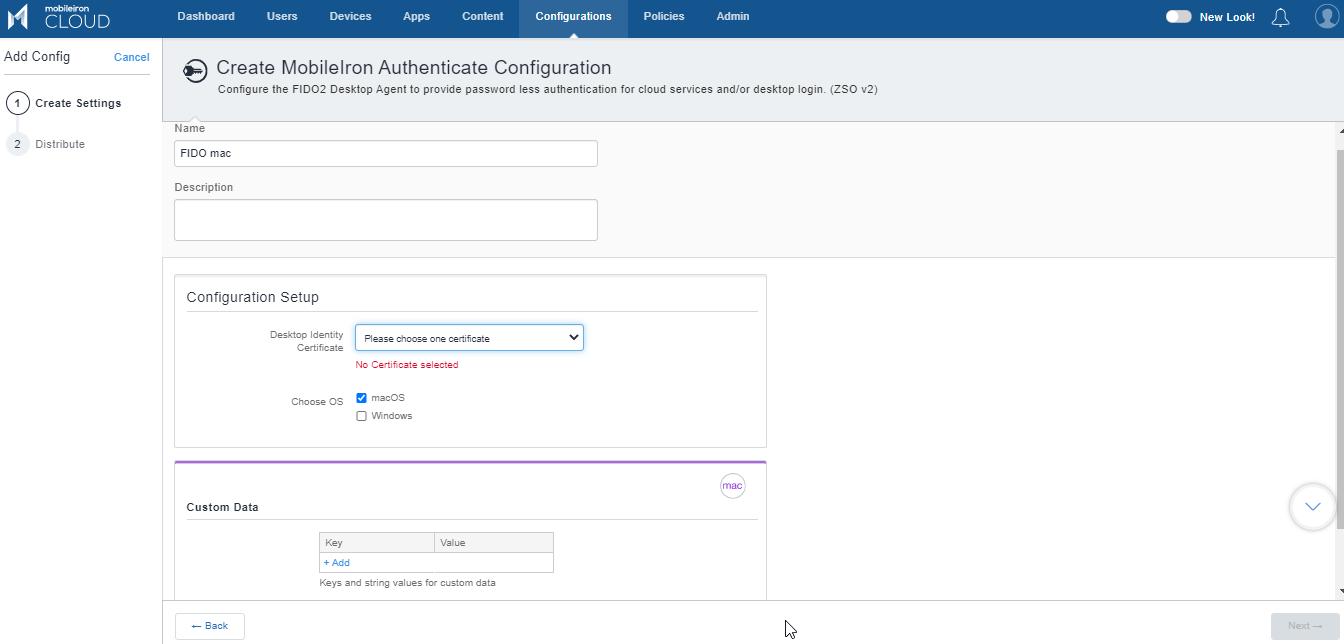
Task: Click the MobileIron Cloud logo
Action: pyautogui.click(x=59, y=17)
